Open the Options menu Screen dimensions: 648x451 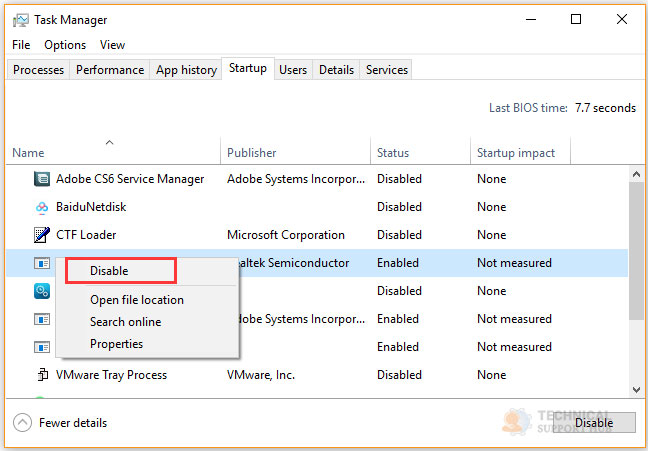pos(65,45)
